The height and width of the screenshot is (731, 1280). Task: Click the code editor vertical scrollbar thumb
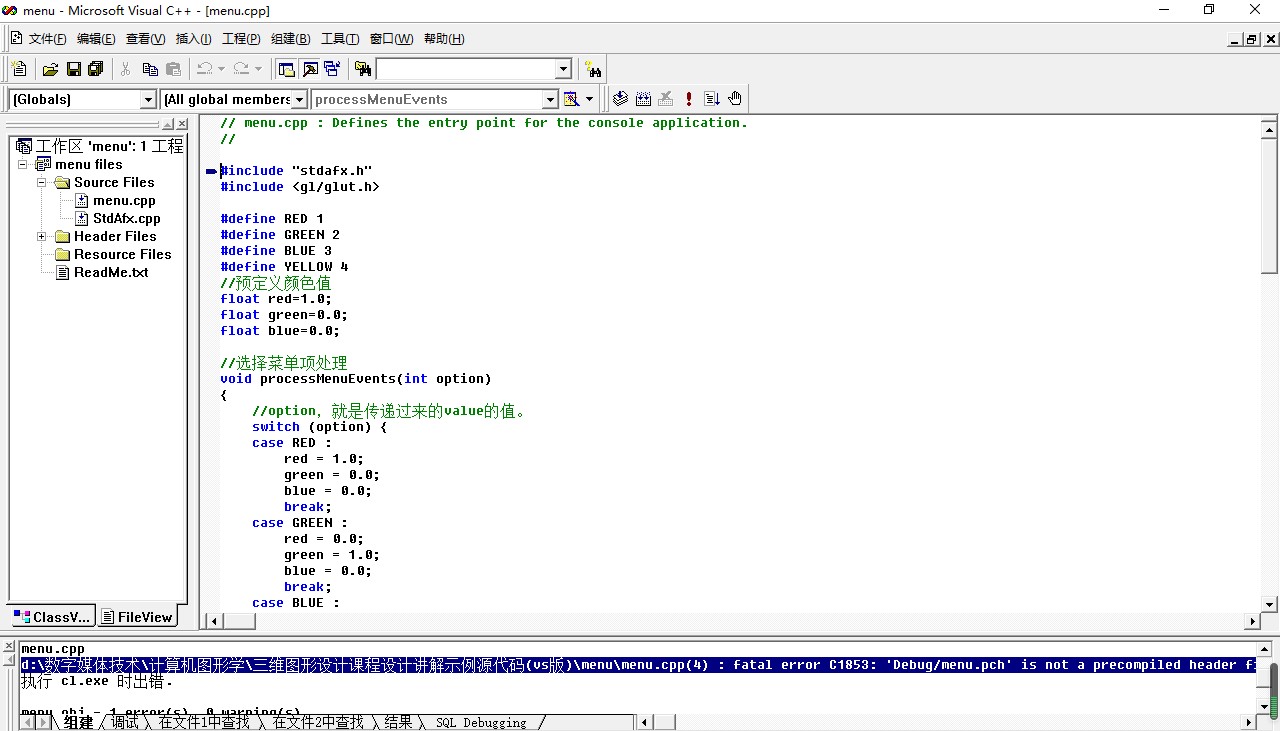(x=1269, y=205)
